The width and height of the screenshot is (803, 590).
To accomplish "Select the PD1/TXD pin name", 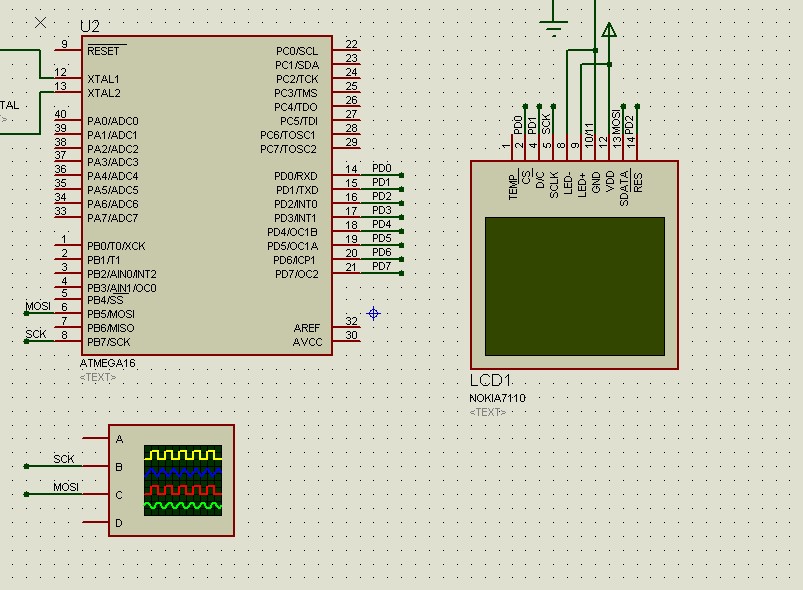I will click(x=297, y=190).
